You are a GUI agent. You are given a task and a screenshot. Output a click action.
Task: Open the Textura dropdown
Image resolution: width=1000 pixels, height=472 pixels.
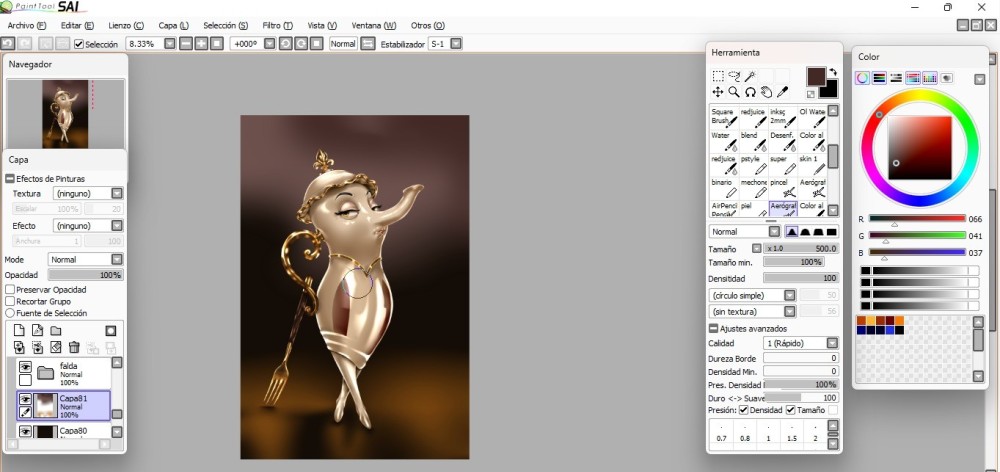click(117, 193)
